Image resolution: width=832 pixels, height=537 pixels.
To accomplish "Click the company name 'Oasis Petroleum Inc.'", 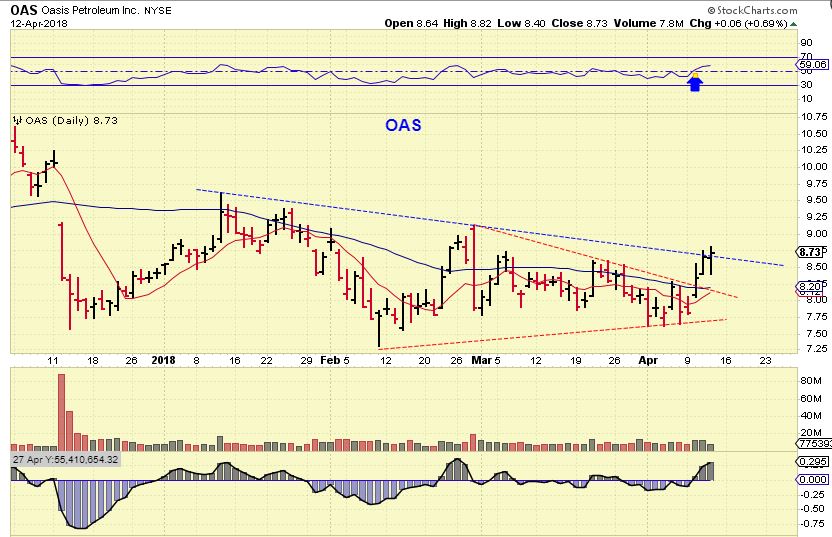I will tap(90, 11).
